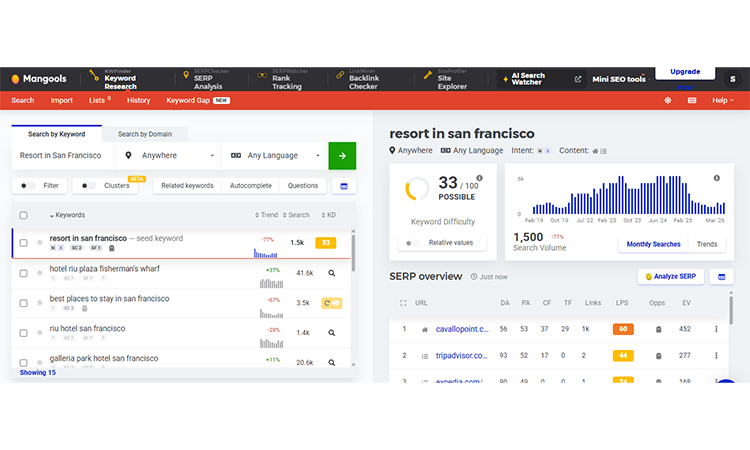Click the SERP overview columns icon
The width and height of the screenshot is (750, 450).
tap(722, 277)
